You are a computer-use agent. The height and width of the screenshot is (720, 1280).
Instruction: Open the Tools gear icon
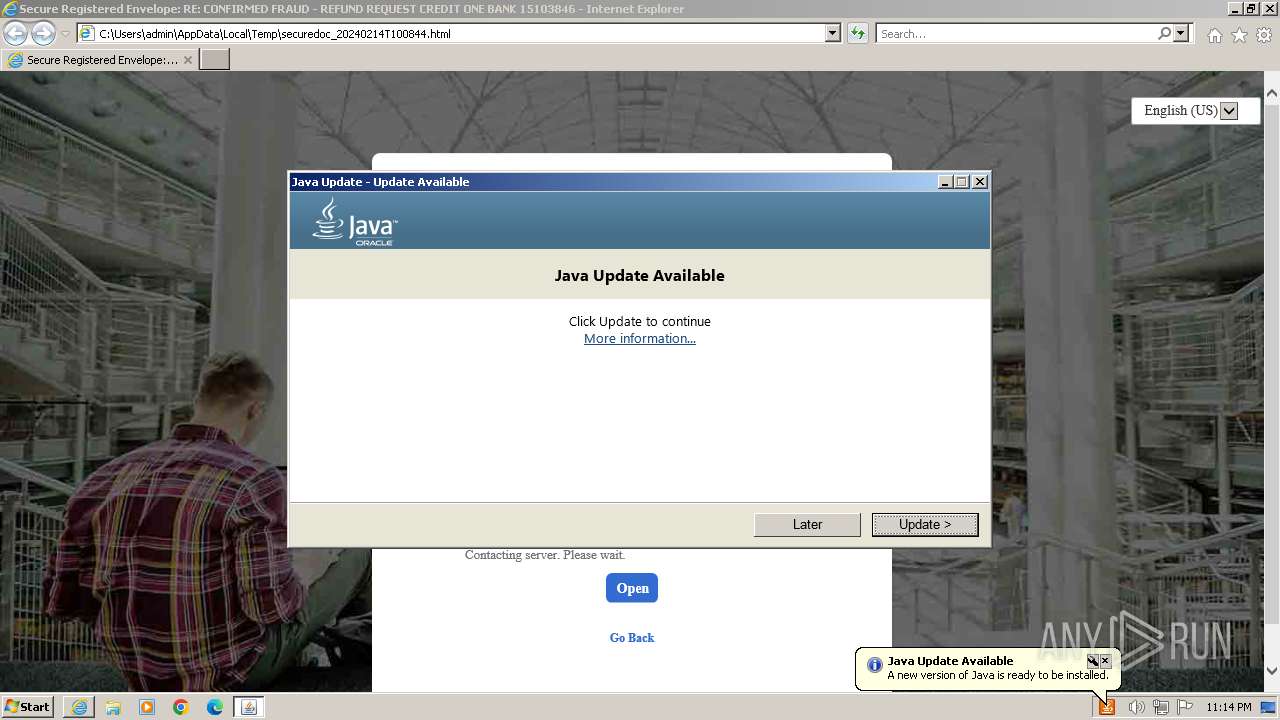(1264, 35)
